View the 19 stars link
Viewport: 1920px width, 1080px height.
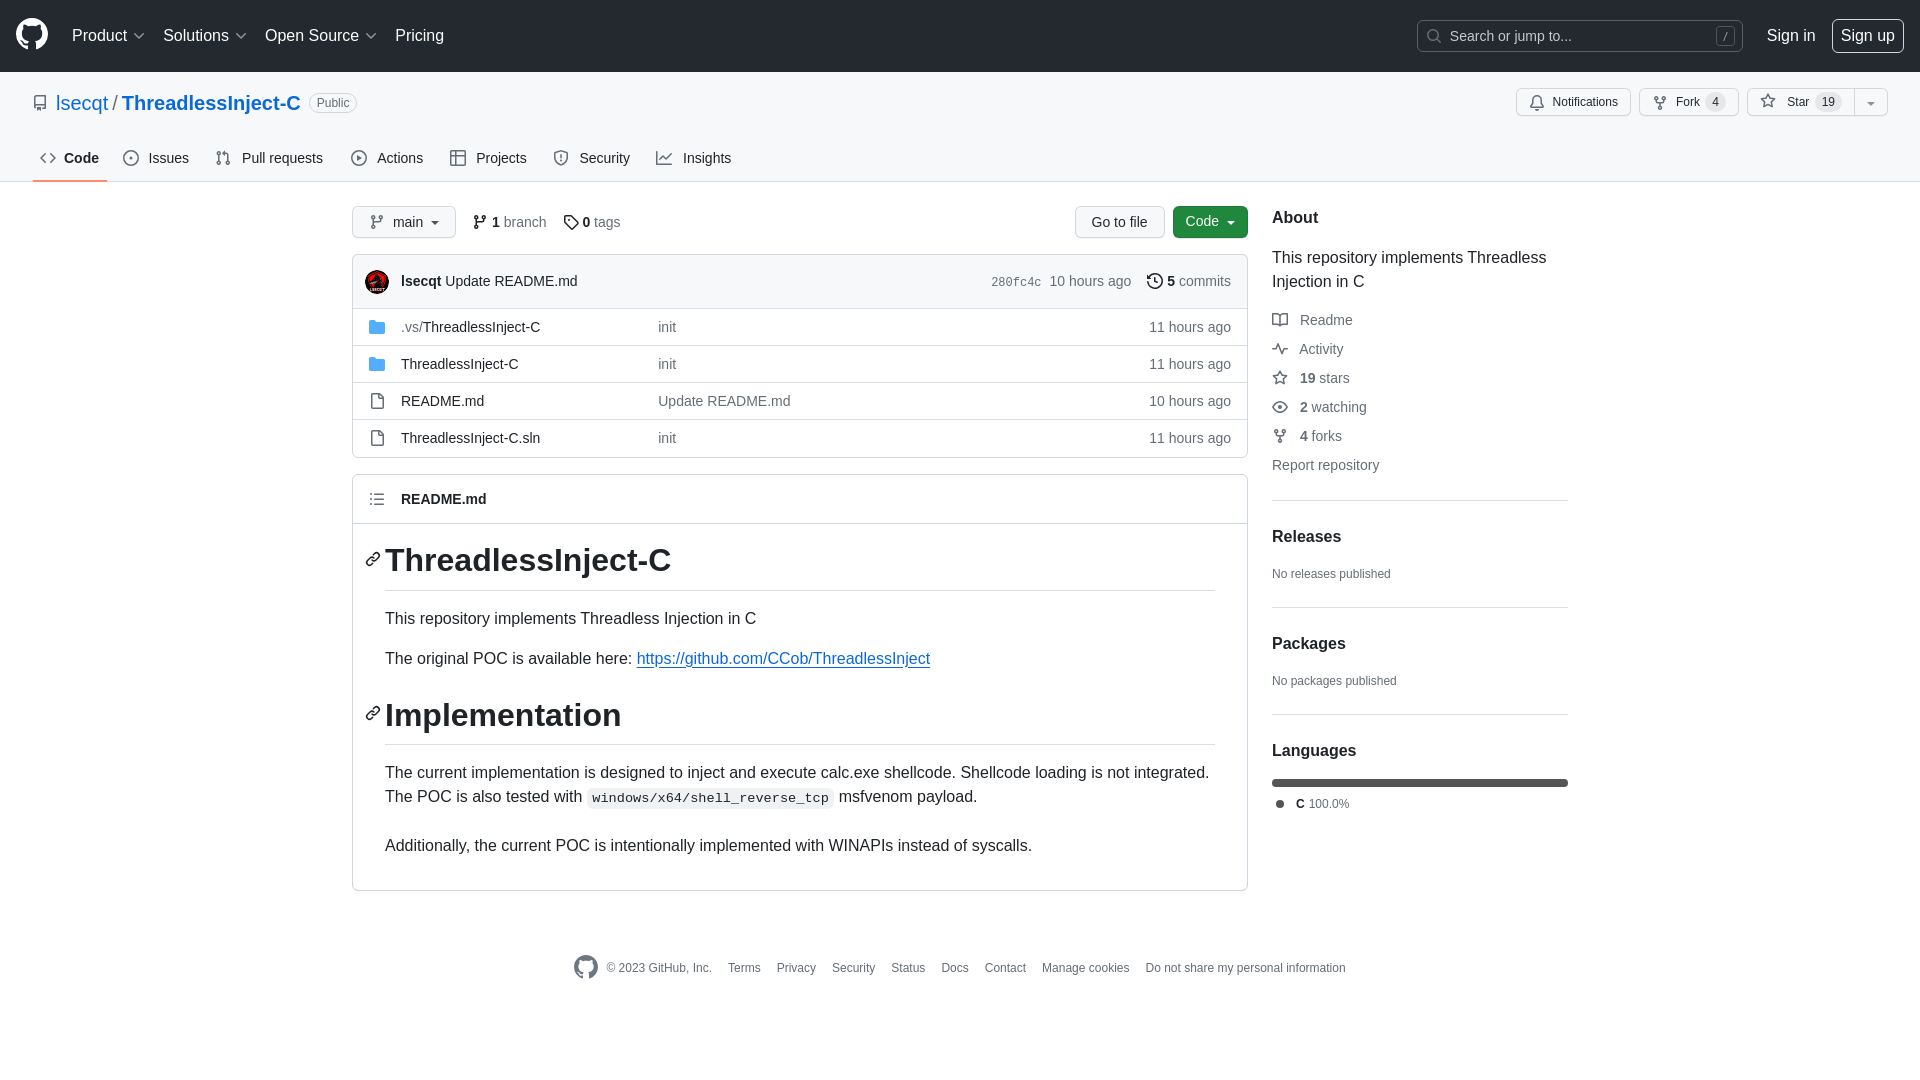point(1311,378)
